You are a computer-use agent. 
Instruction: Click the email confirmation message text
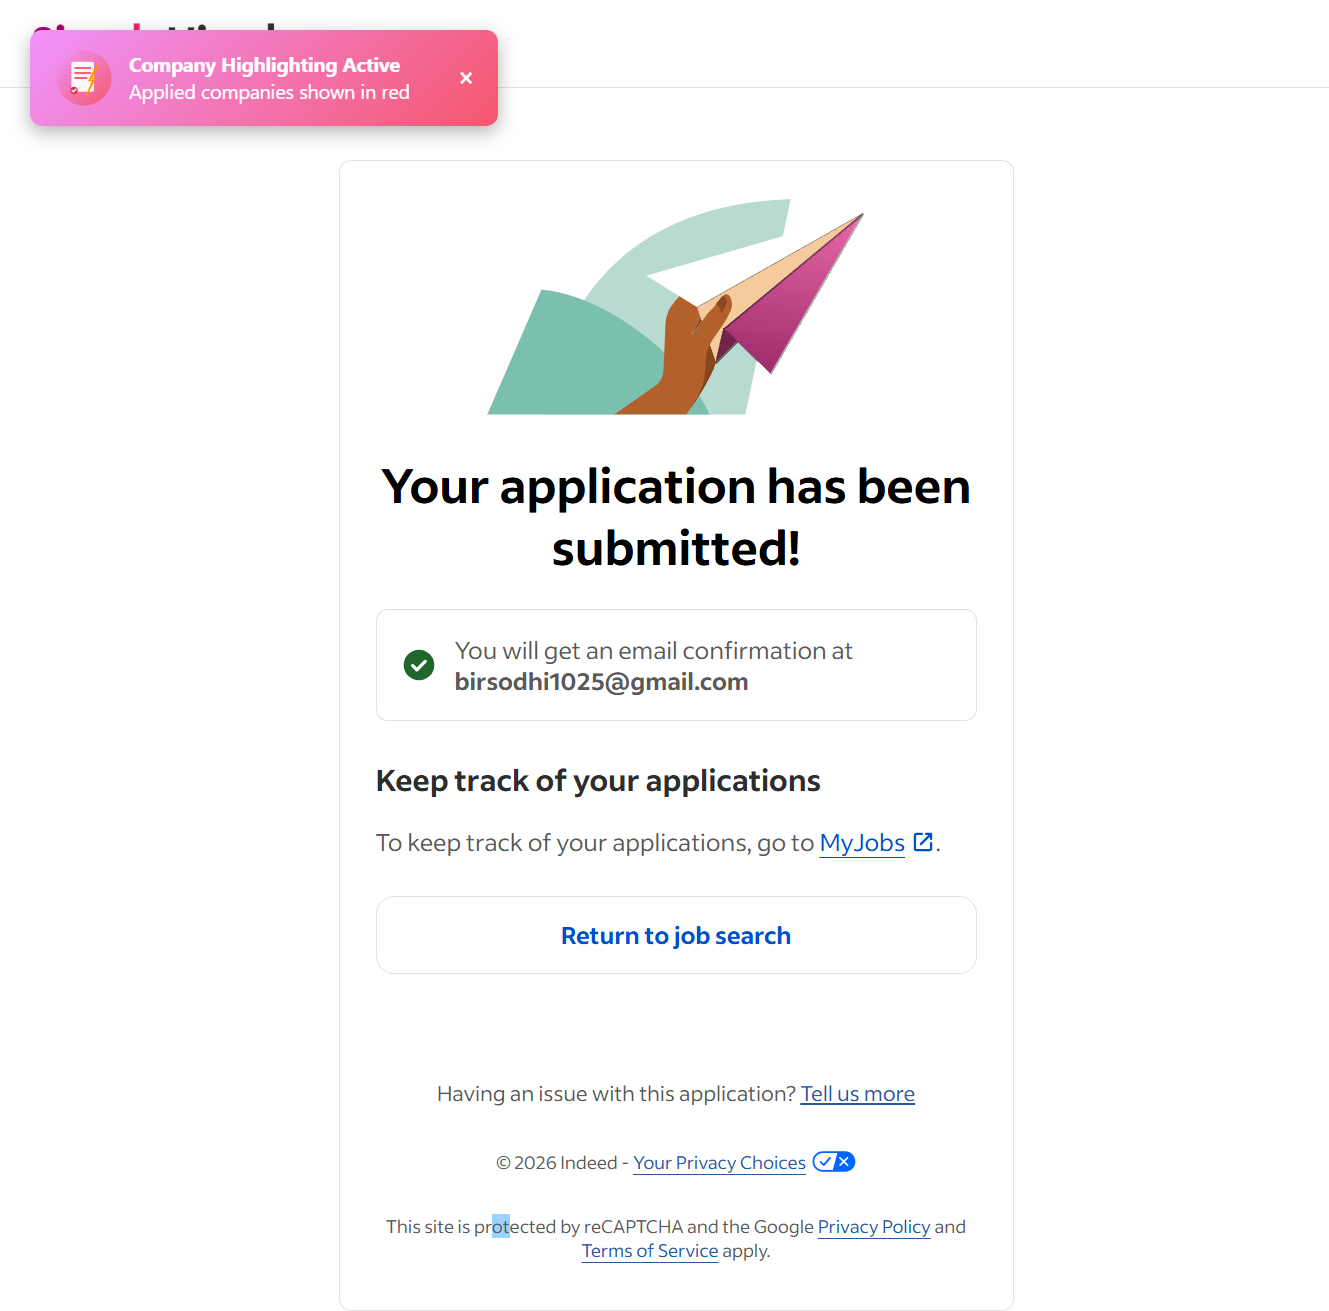click(653, 651)
